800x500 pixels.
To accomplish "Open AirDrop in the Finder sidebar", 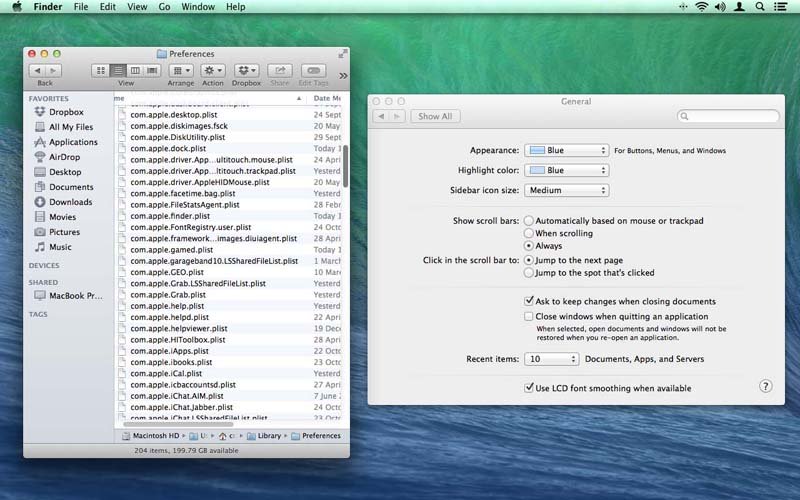I will tap(64, 157).
